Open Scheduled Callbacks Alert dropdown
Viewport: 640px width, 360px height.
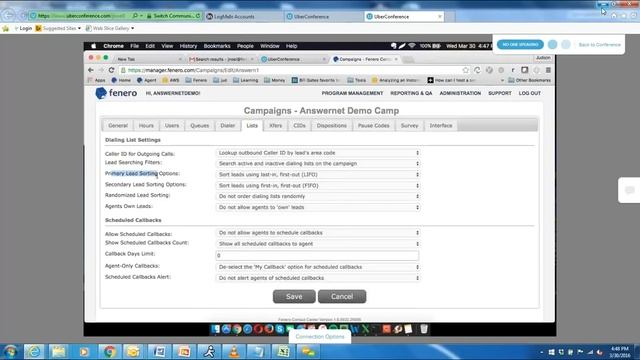[x=318, y=278]
